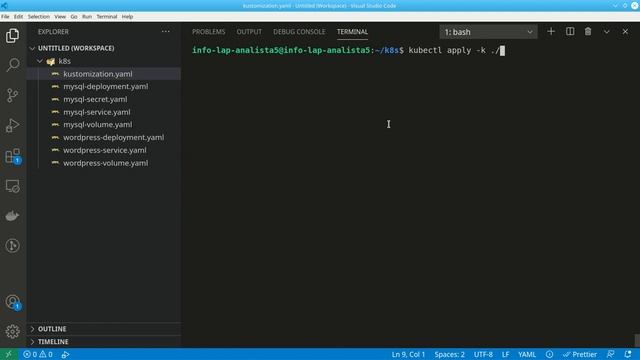The width and height of the screenshot is (640, 360).
Task: Switch to the DEBUG CONSOLE tab
Action: pyautogui.click(x=299, y=32)
